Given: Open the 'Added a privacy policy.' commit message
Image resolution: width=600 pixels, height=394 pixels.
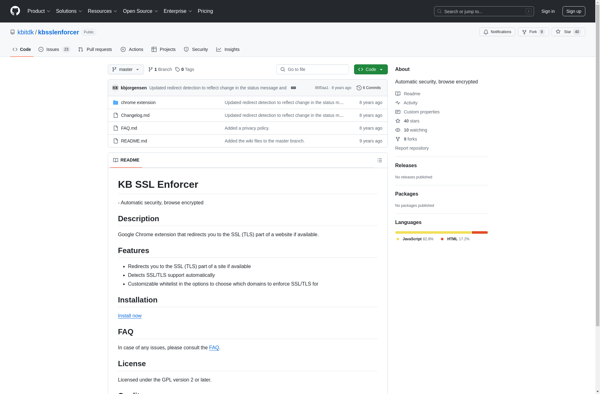Looking at the screenshot, I should tap(247, 128).
